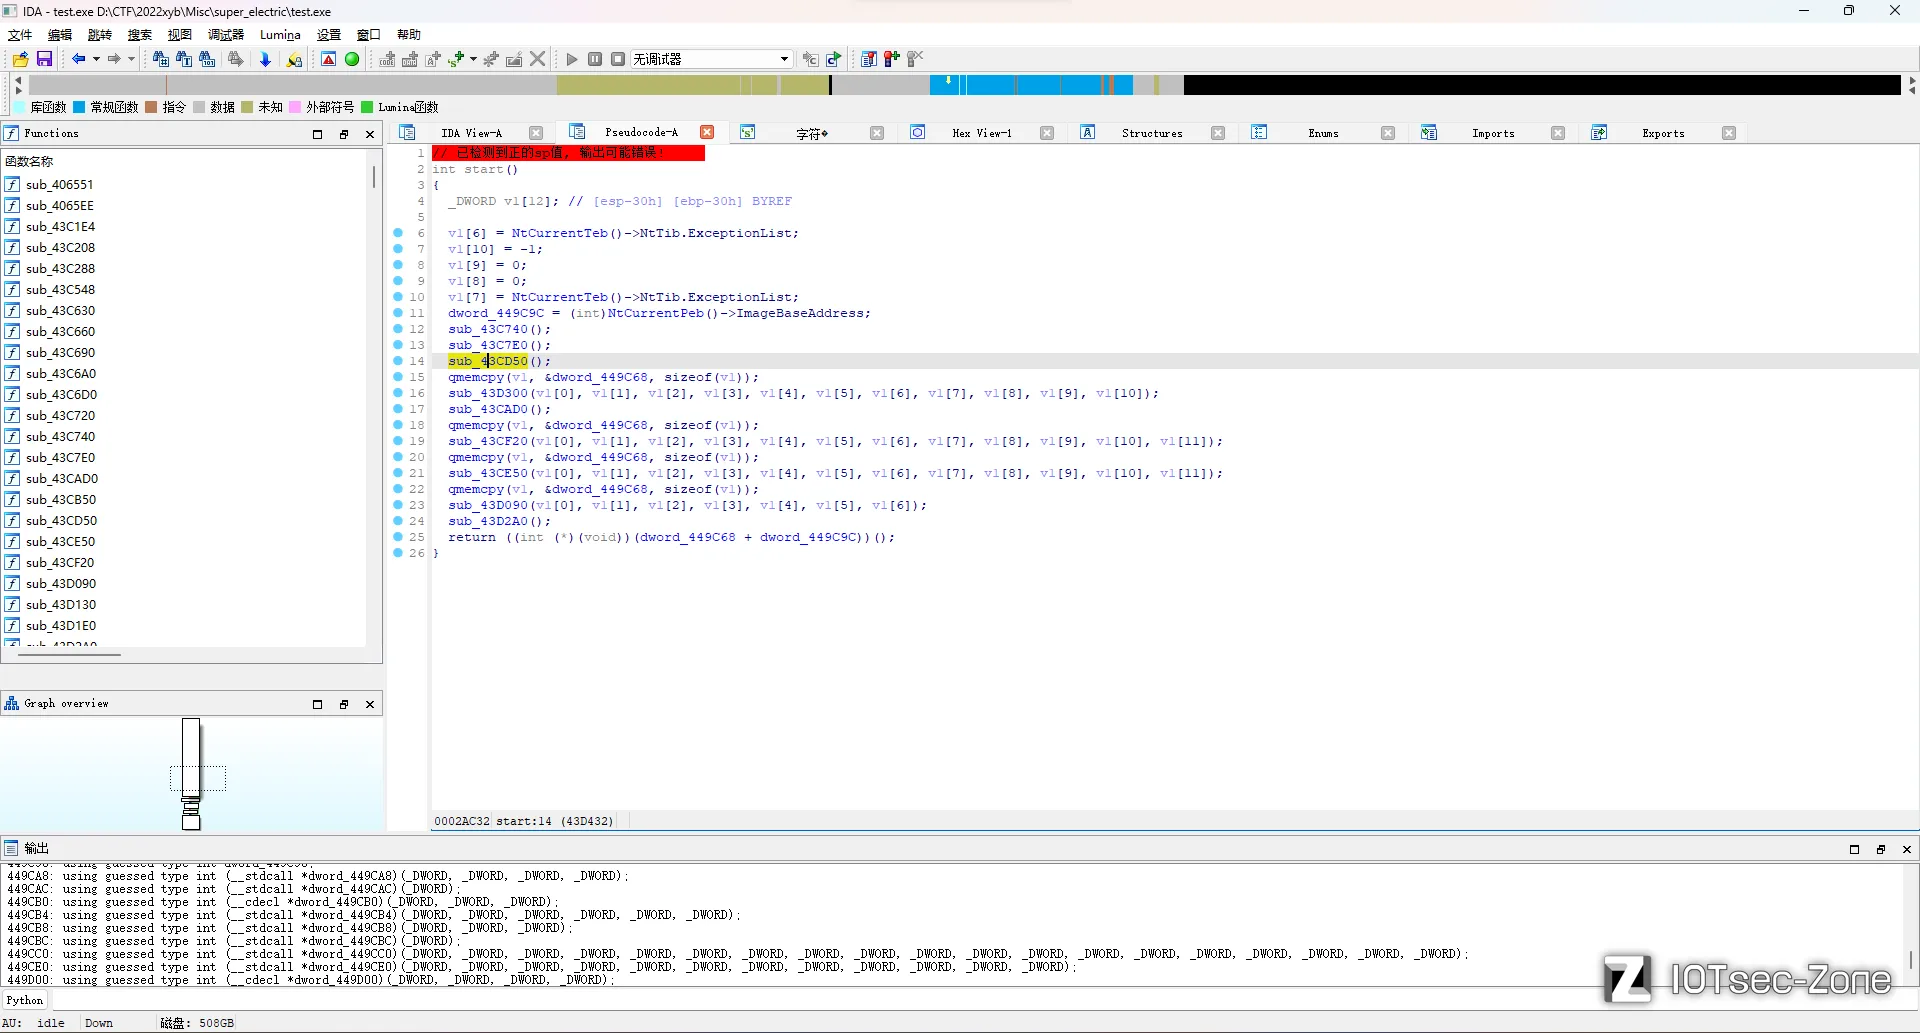
Task: Open the 帮助 menu
Action: (409, 35)
